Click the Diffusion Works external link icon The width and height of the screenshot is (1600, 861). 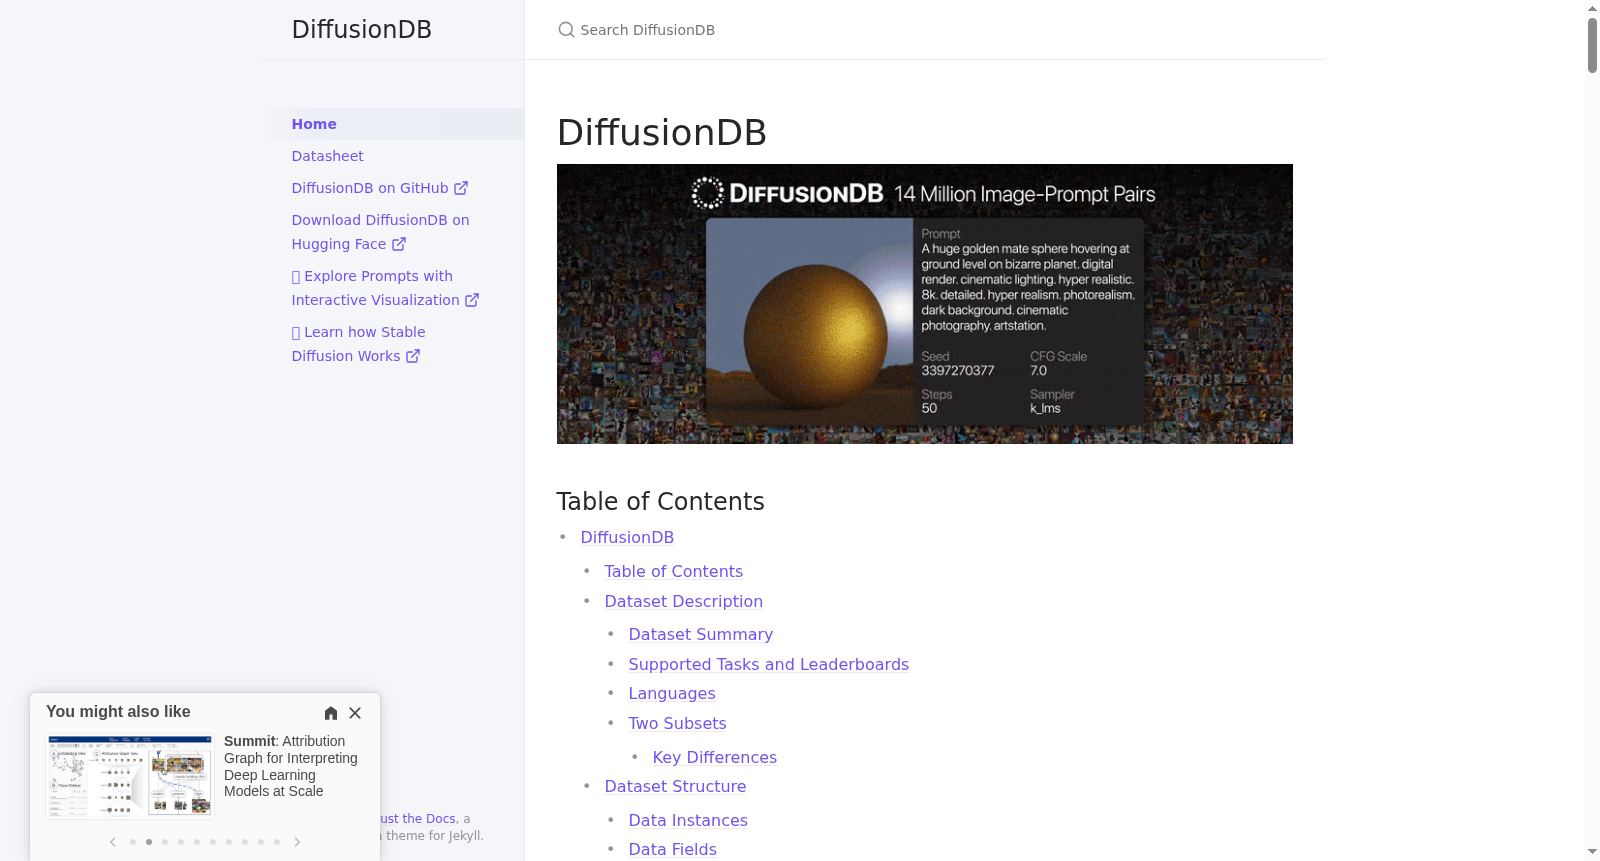tap(413, 356)
